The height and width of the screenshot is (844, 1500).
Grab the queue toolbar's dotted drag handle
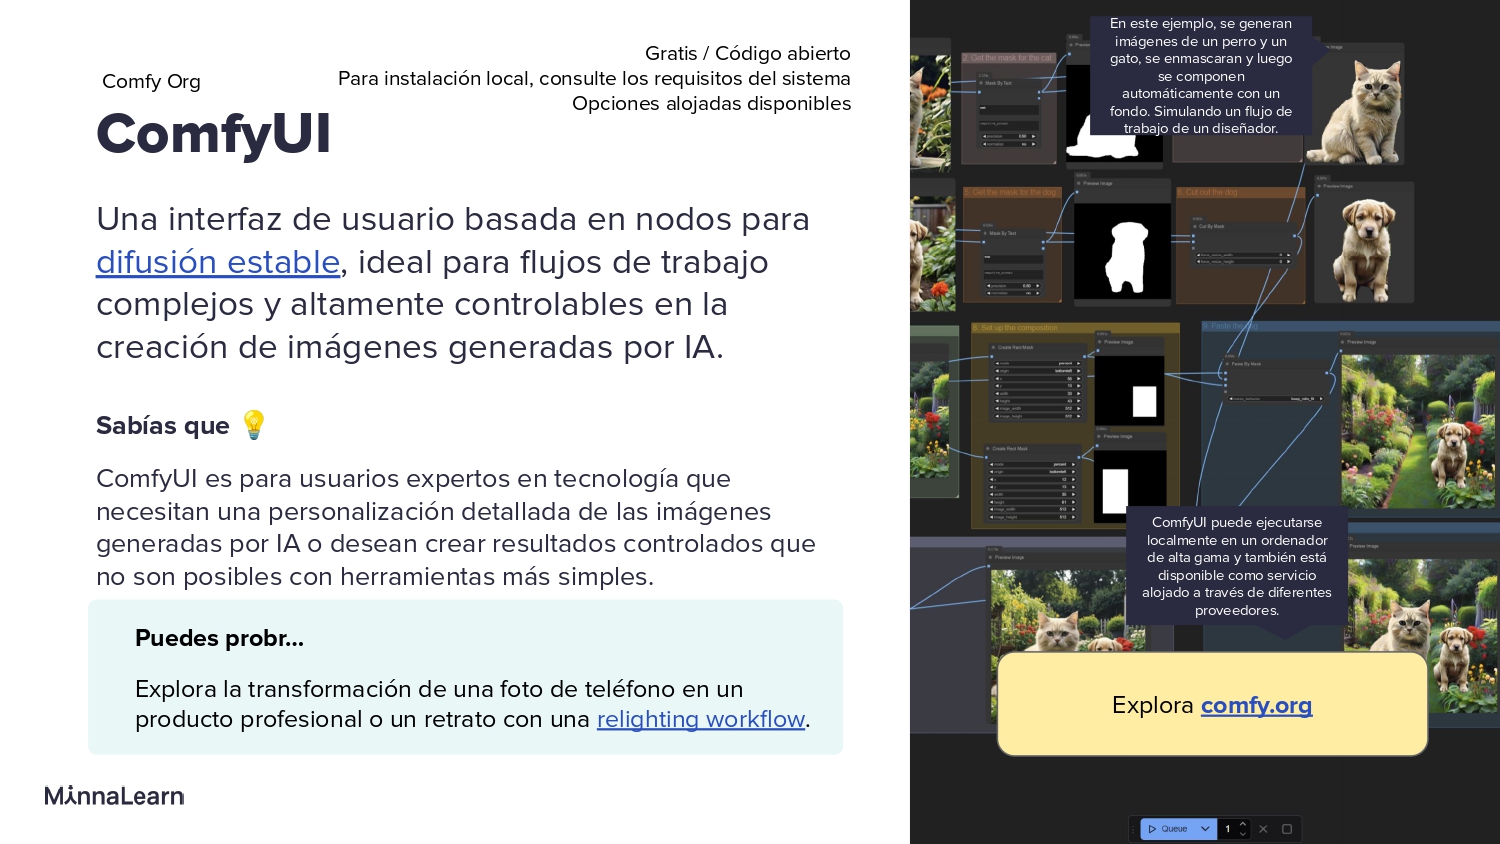point(1134,829)
